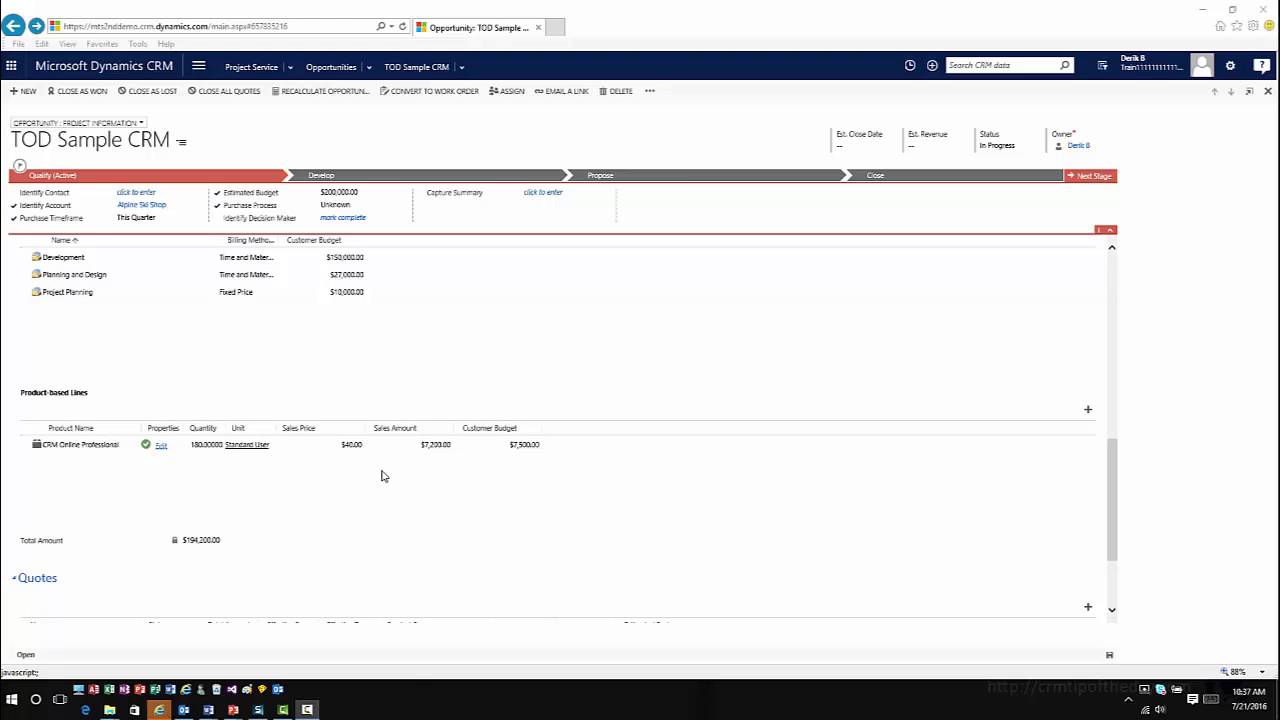This screenshot has width=1280, height=720.
Task: Click Delete command
Action: click(x=616, y=91)
